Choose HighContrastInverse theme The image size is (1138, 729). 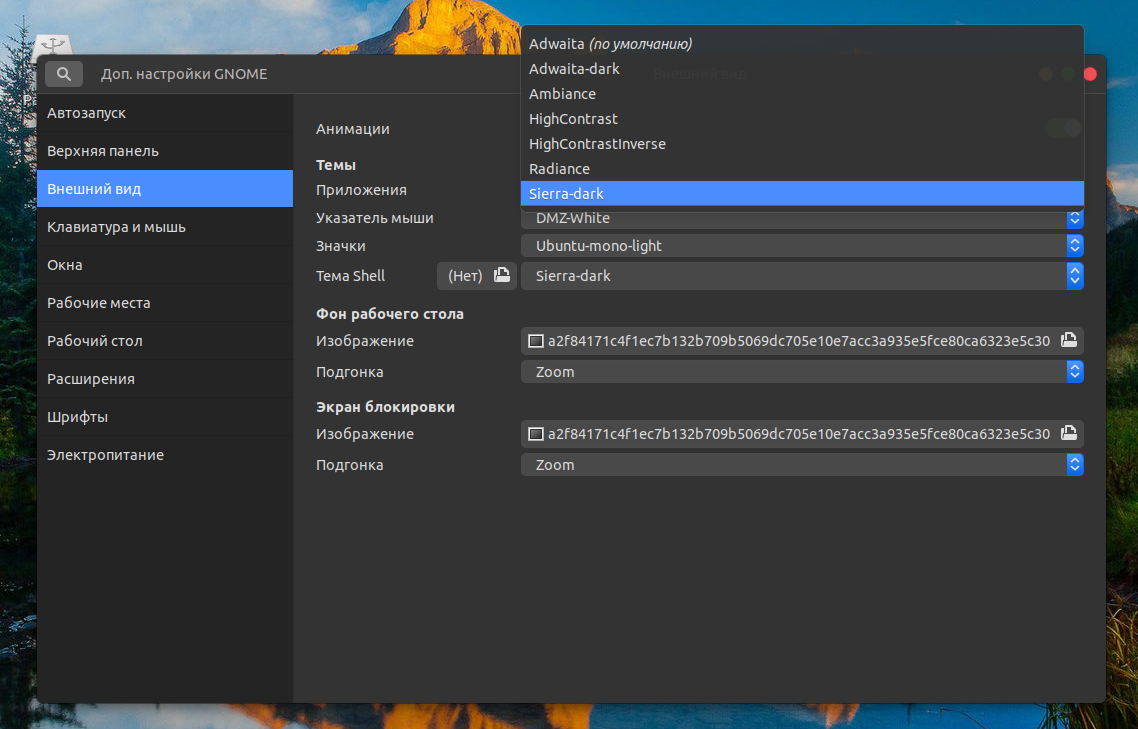click(802, 144)
